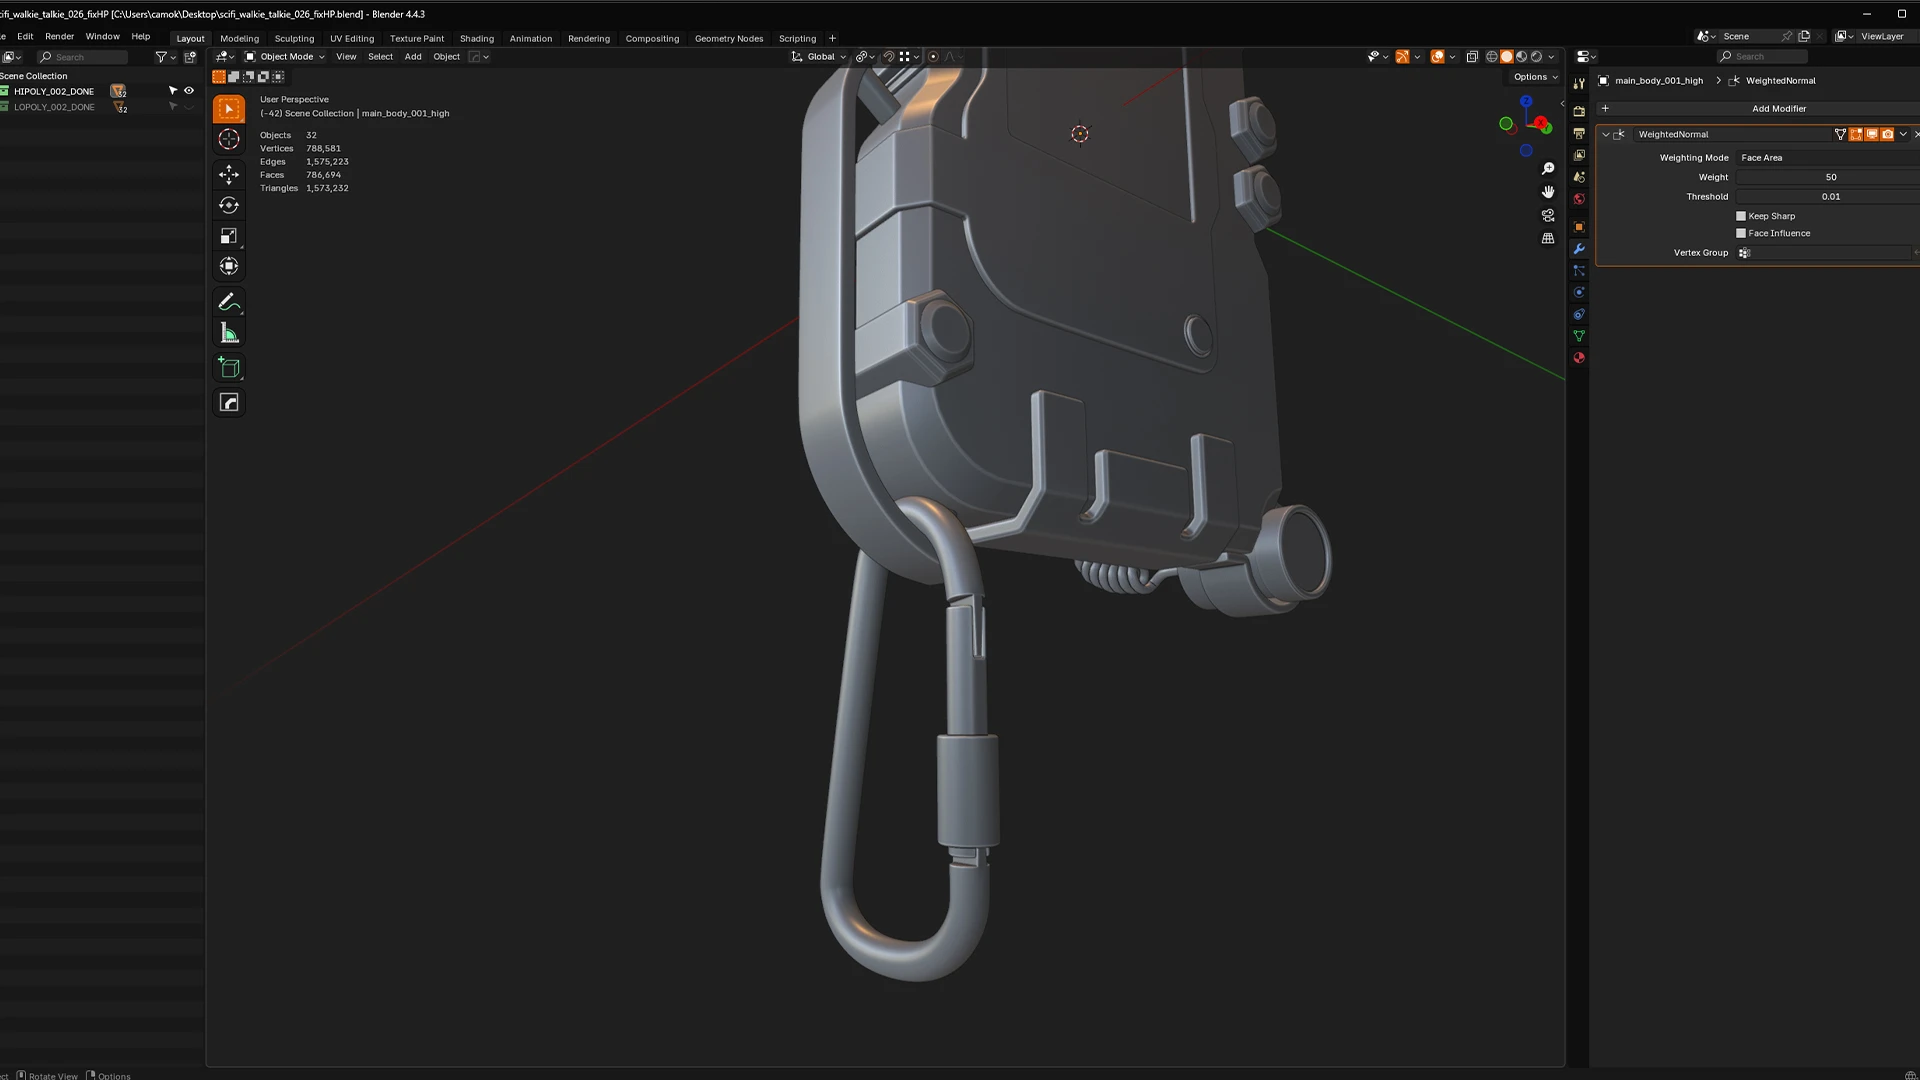
Task: Open the Material properties tab
Action: (x=1579, y=358)
